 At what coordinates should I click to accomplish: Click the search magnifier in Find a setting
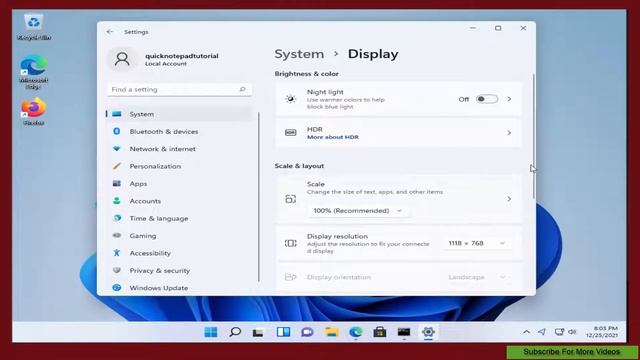coord(242,89)
